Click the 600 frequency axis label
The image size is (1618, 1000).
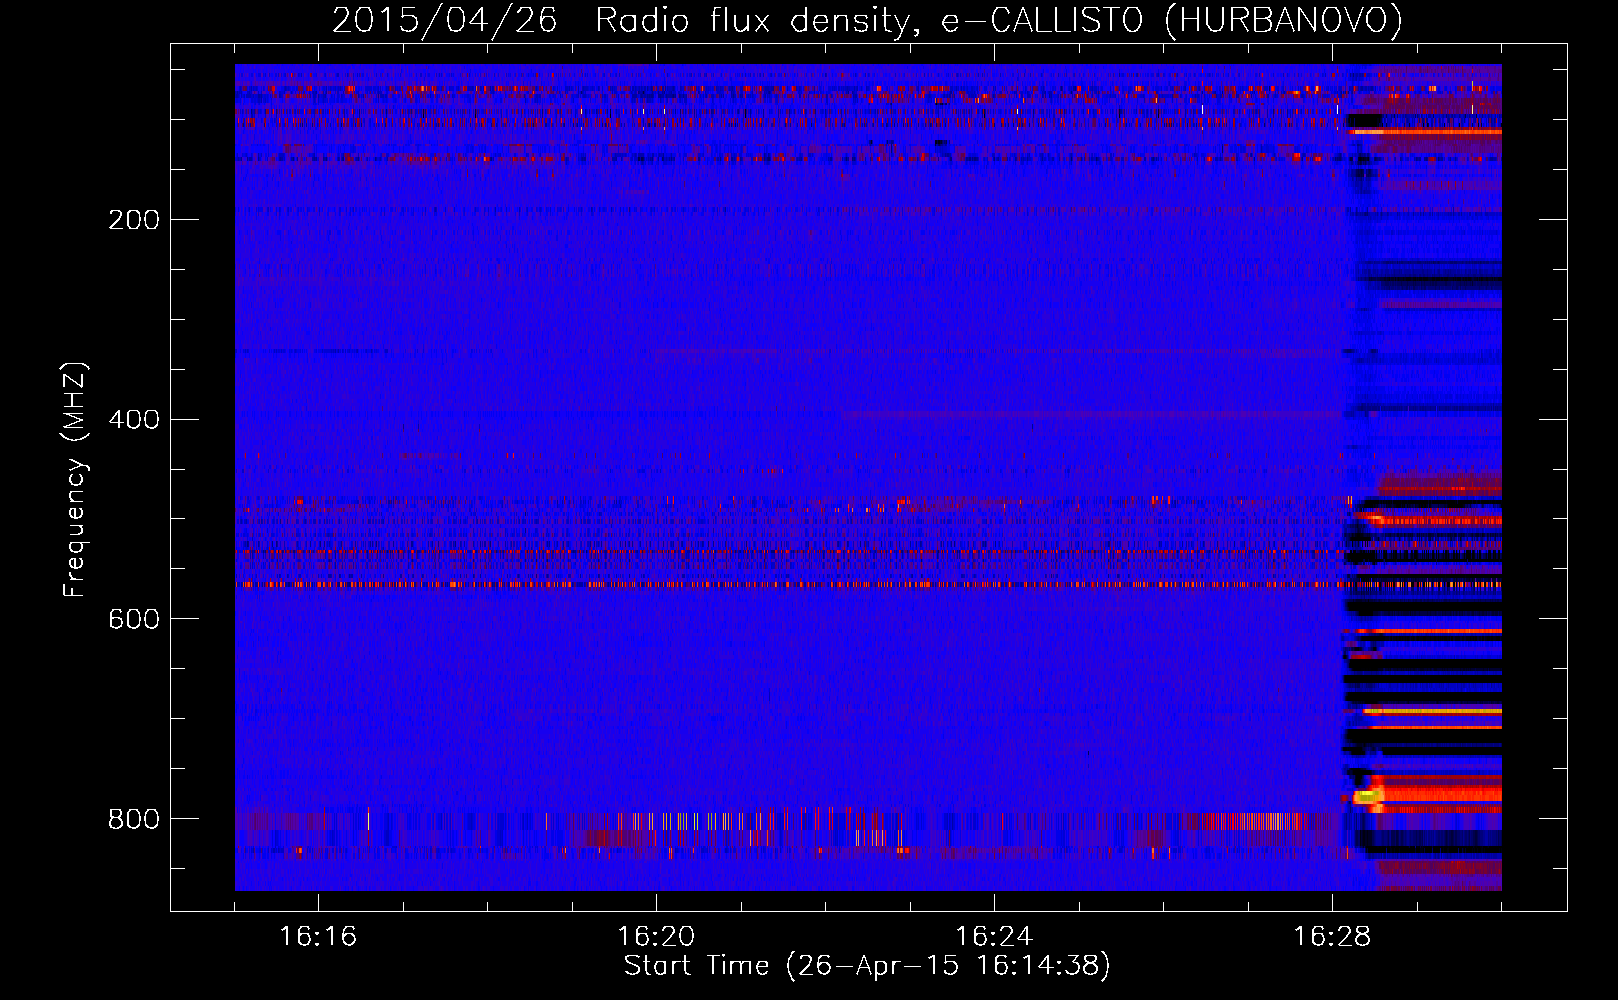(x=134, y=619)
